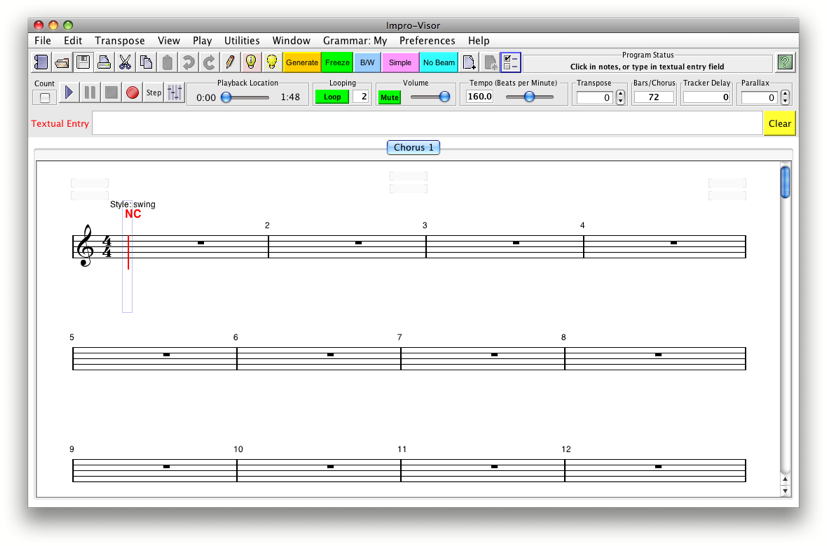Screen dimensions: 827x546
Task: Open the Grammar: My menu
Action: tap(354, 41)
